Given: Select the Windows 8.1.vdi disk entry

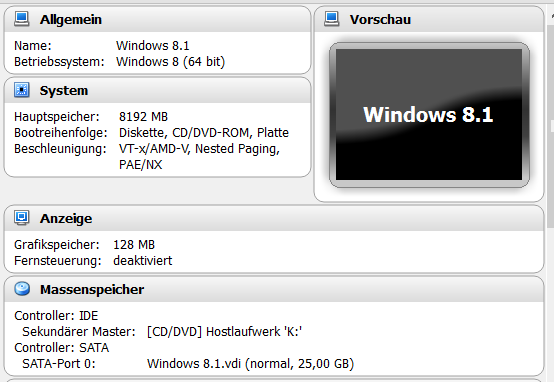Looking at the screenshot, I should click(x=251, y=364).
